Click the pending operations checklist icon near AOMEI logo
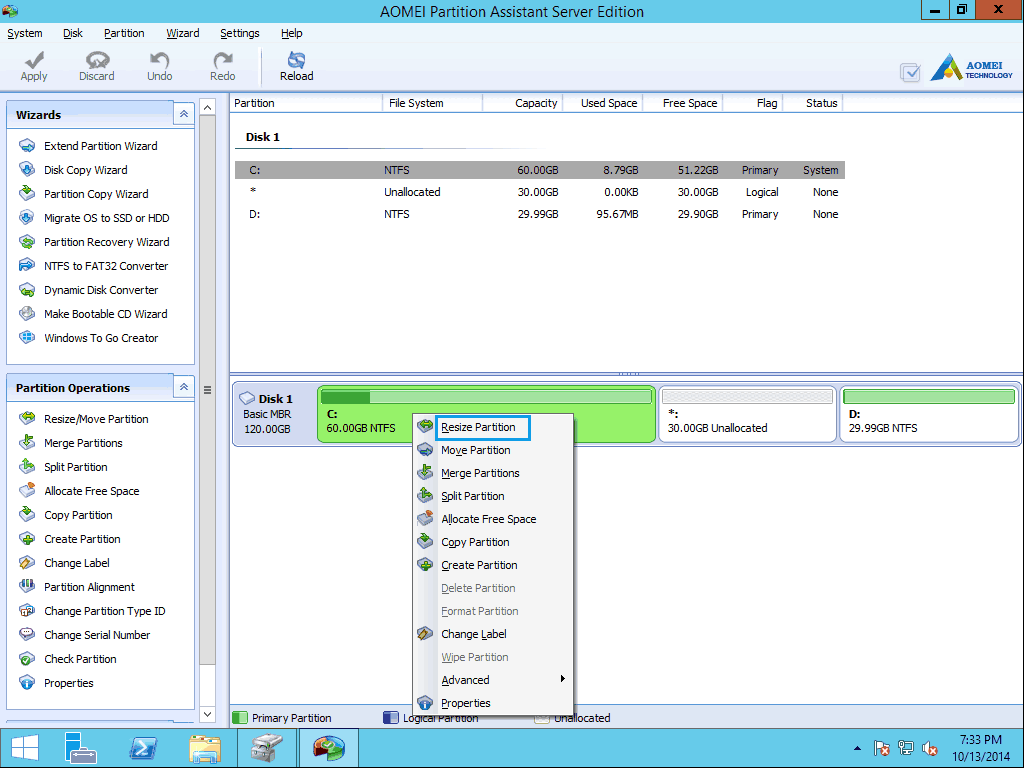Image resolution: width=1024 pixels, height=768 pixels. (x=910, y=72)
